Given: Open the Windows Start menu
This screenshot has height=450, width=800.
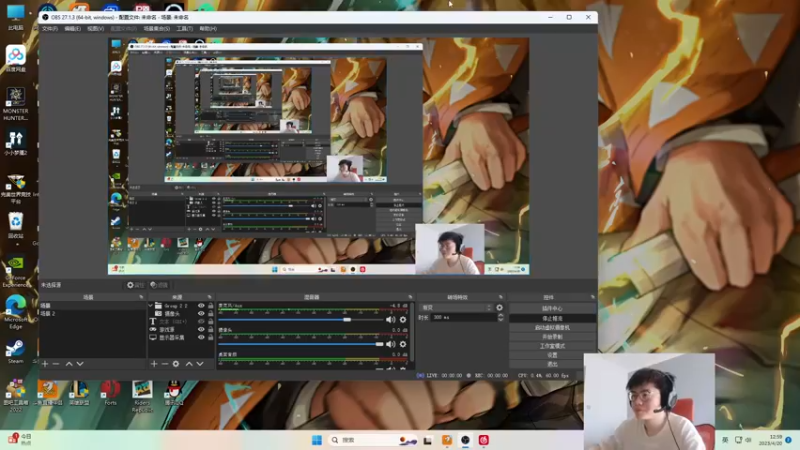Looking at the screenshot, I should pos(317,440).
